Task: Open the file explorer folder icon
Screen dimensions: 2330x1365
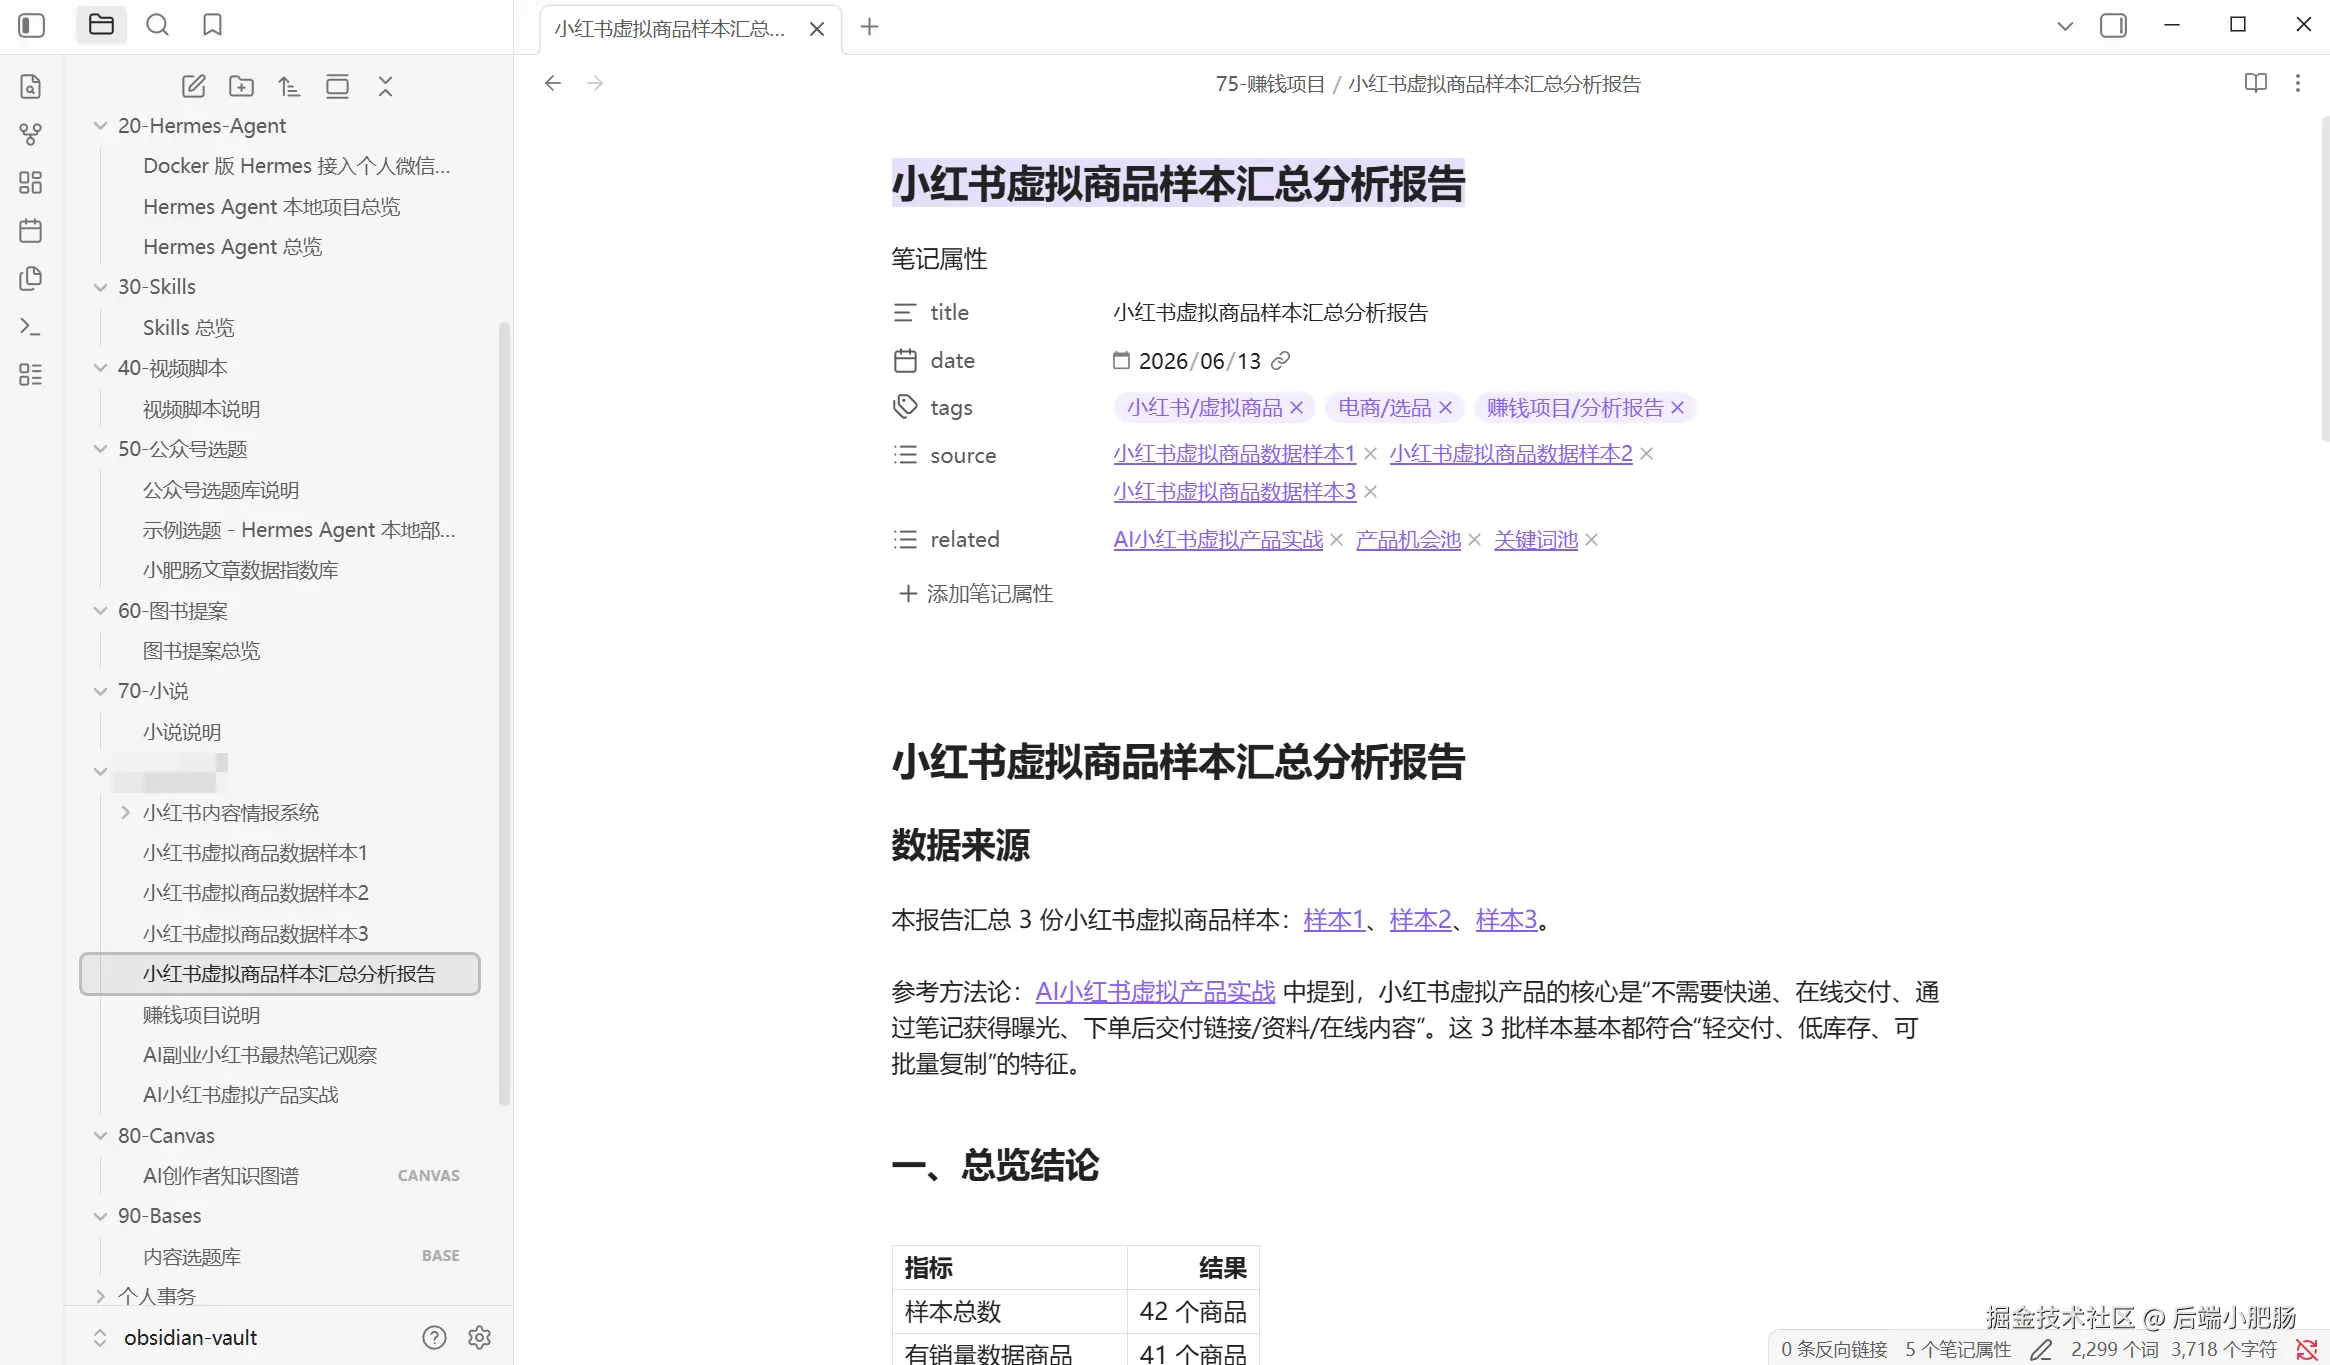Action: point(101,25)
